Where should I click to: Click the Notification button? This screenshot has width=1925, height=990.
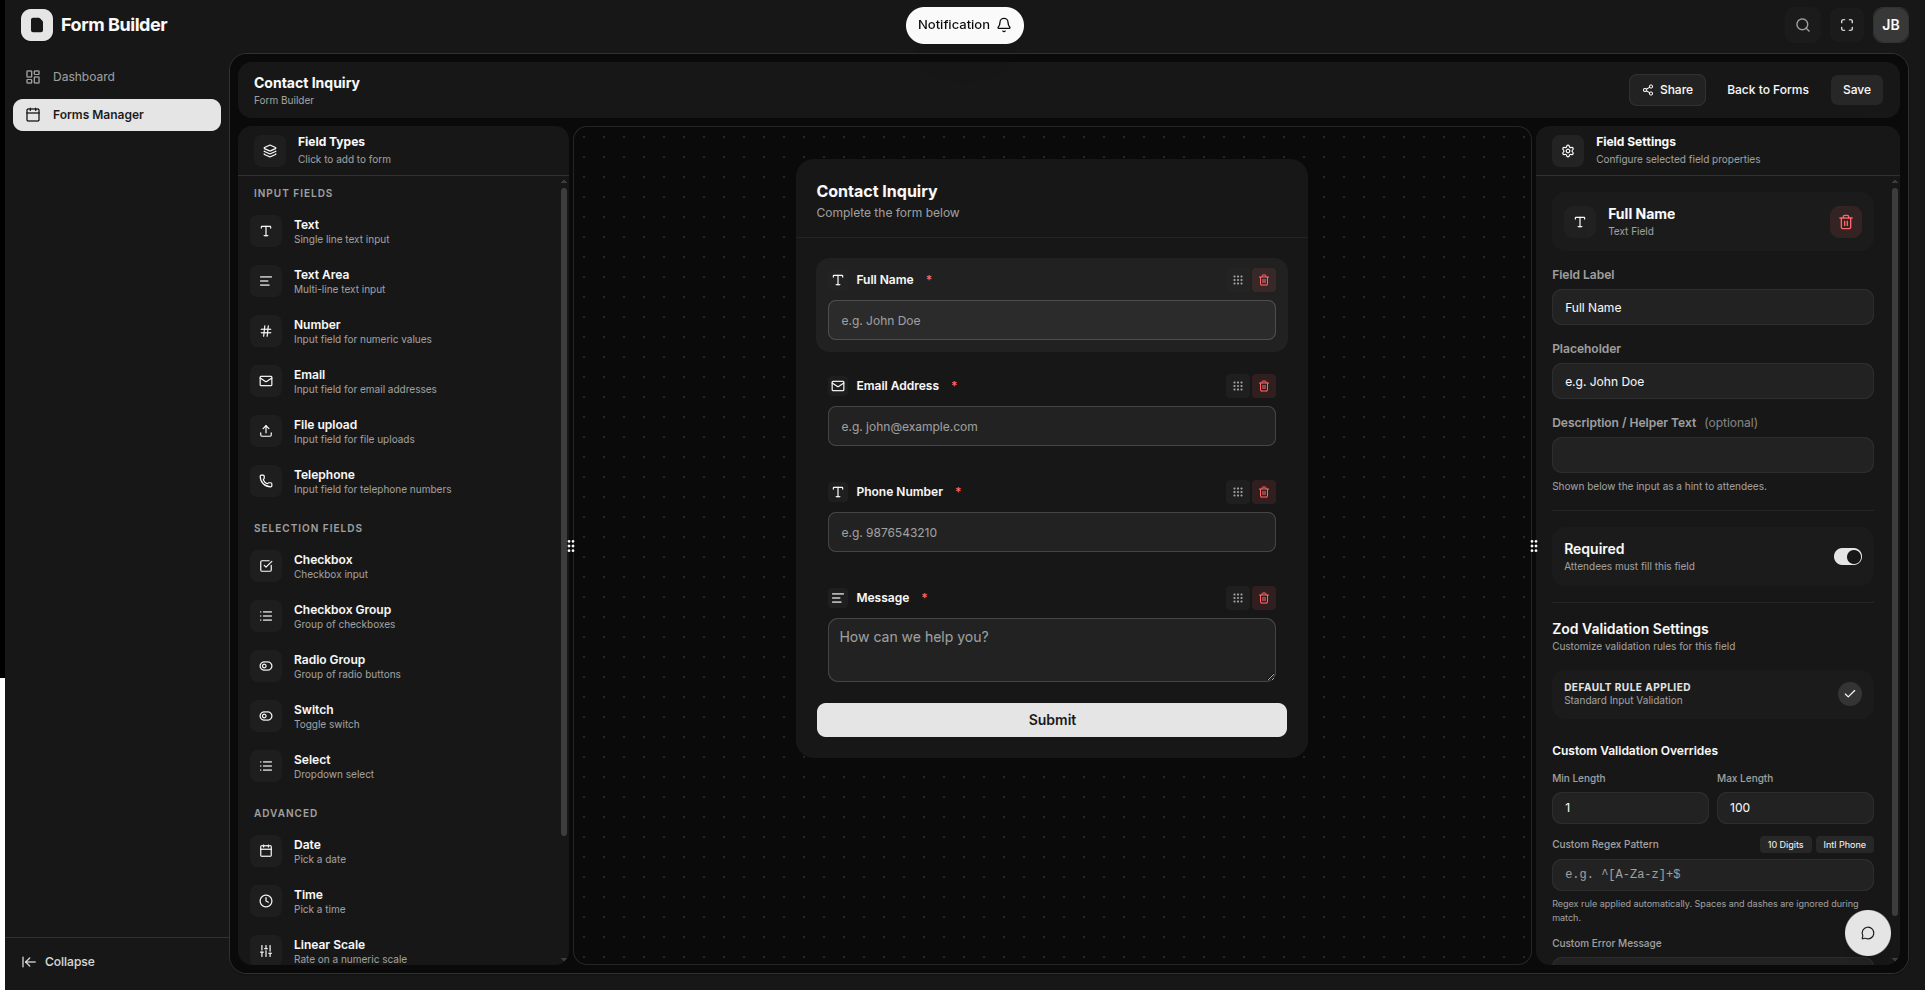[964, 25]
